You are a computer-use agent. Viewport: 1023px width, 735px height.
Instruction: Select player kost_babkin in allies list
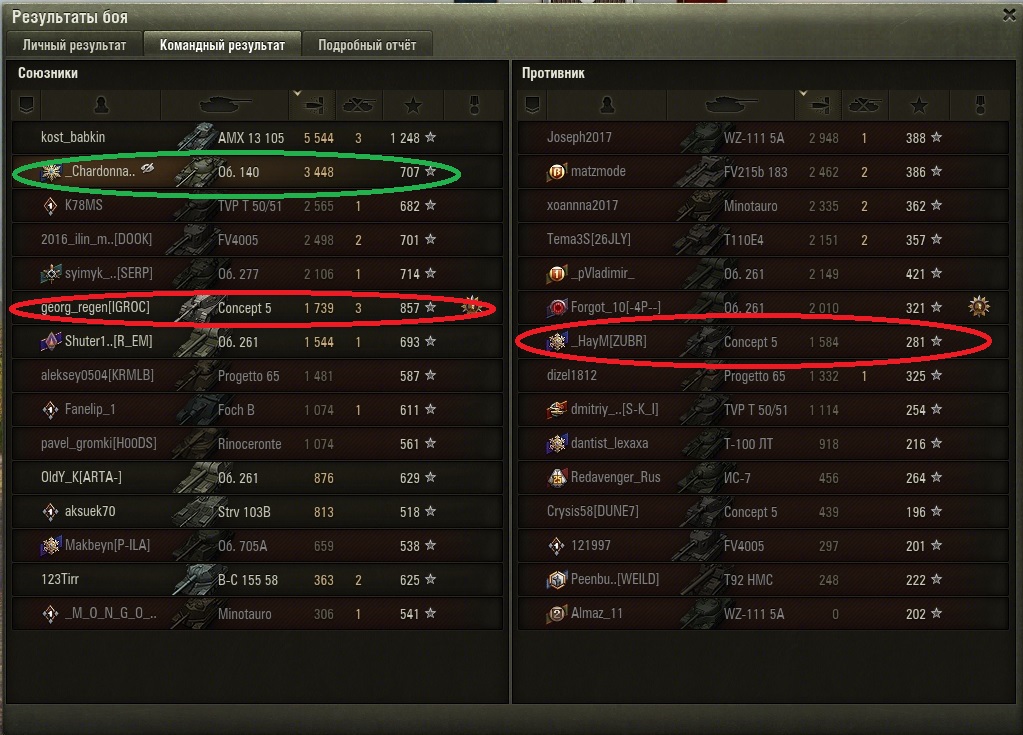coord(257,138)
